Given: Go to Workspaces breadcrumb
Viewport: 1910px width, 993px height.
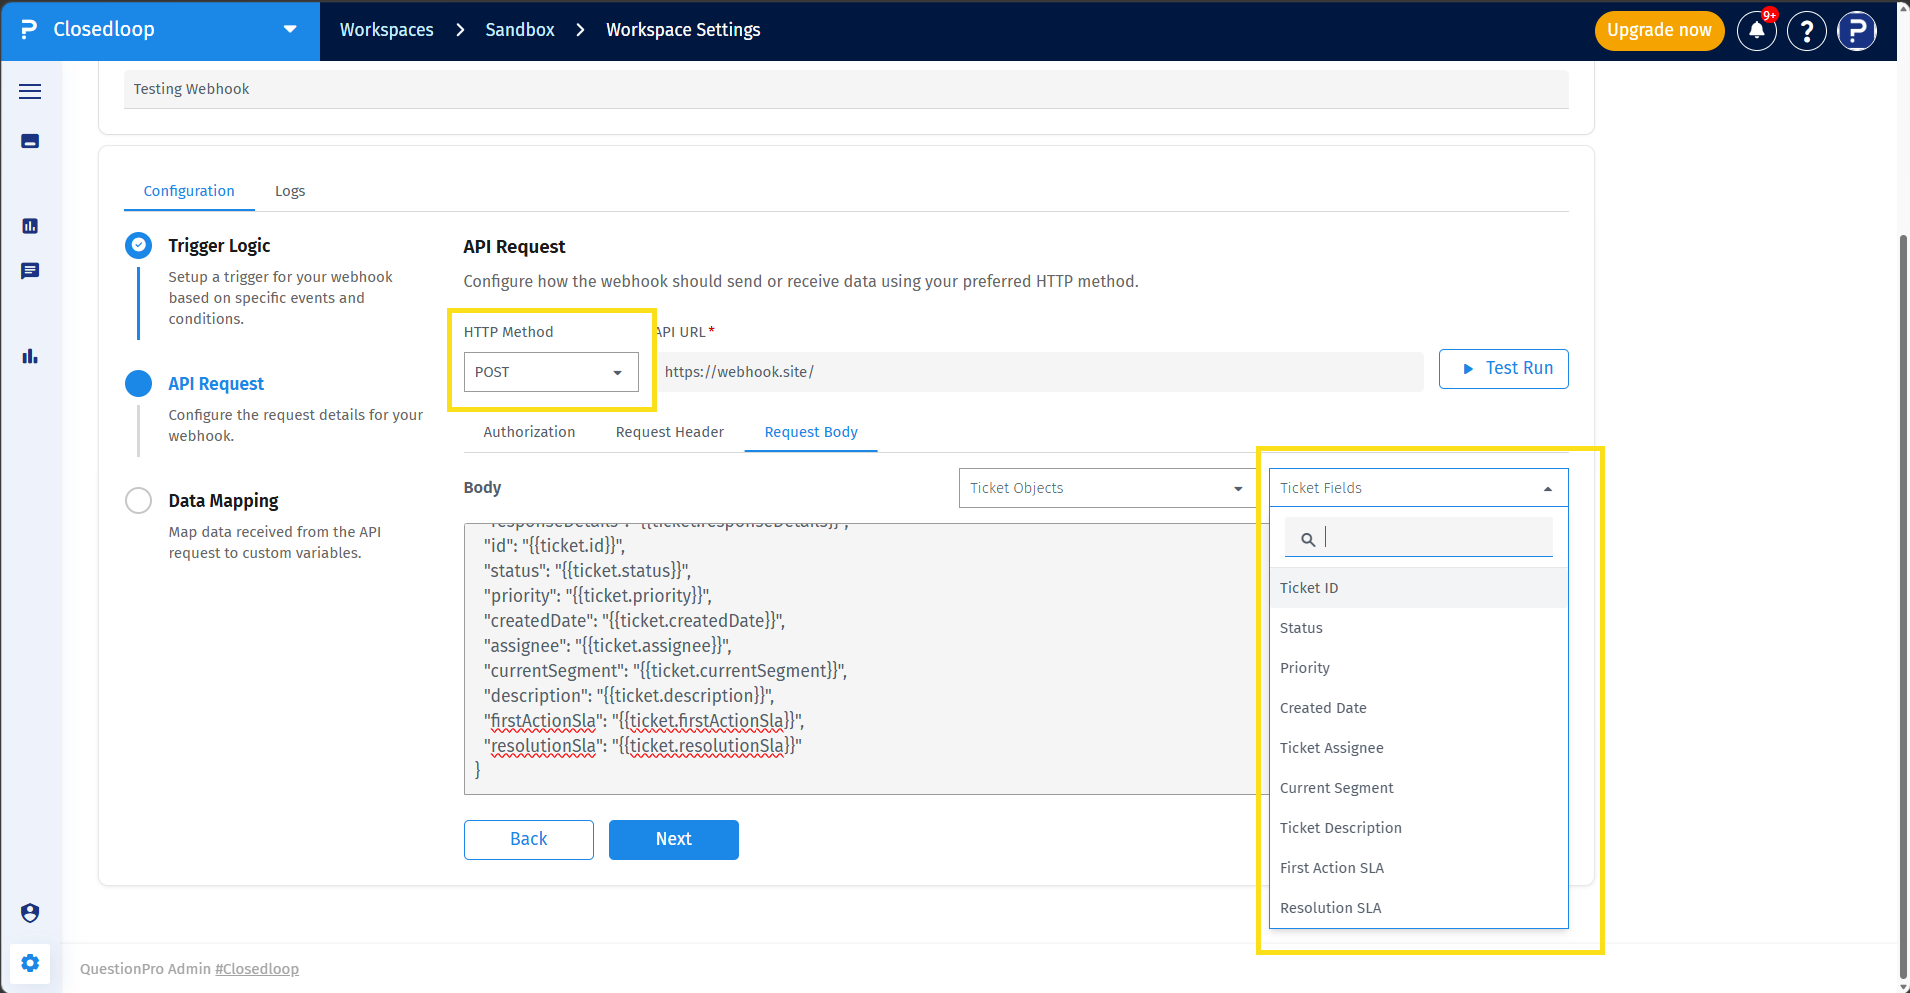Looking at the screenshot, I should click(x=387, y=30).
